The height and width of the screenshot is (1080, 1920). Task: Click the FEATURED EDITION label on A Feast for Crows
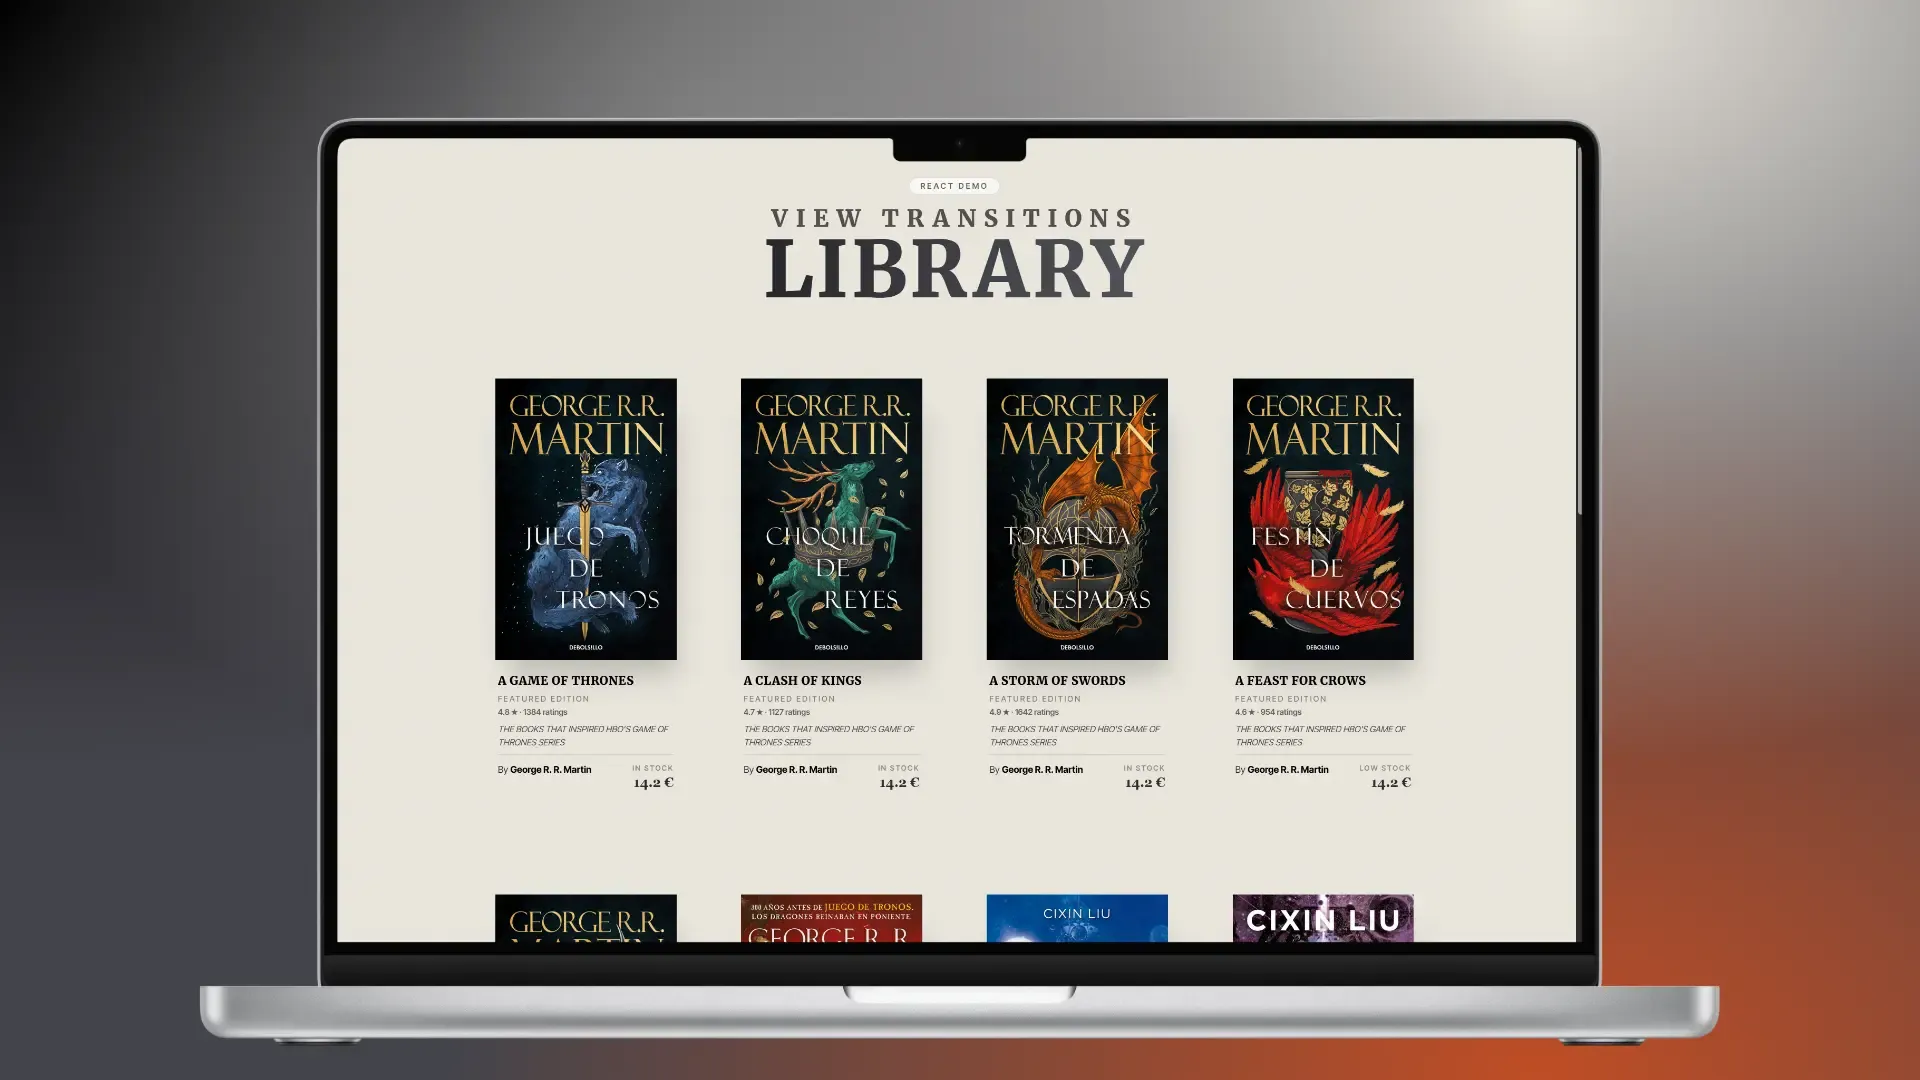1281,698
